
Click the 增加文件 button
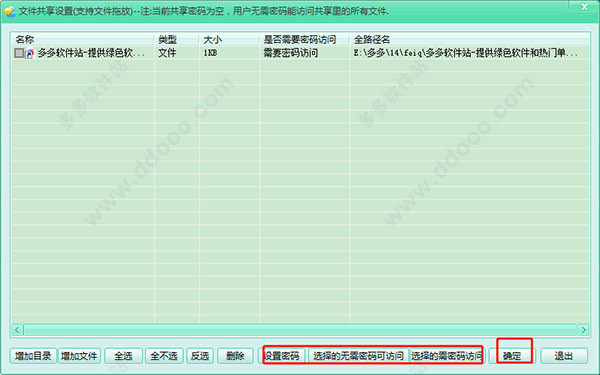pyautogui.click(x=79, y=356)
